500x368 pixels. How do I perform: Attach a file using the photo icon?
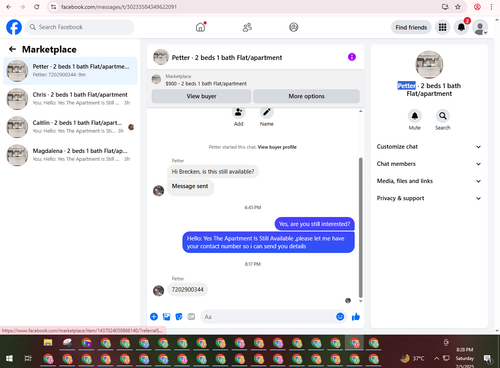pyautogui.click(x=166, y=317)
